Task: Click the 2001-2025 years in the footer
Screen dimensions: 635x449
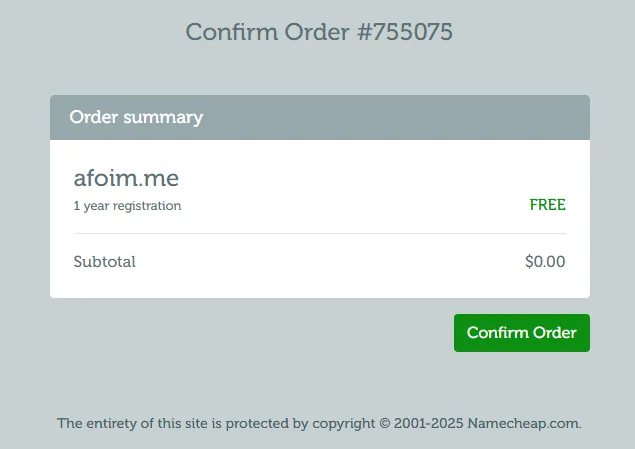Action: point(429,423)
